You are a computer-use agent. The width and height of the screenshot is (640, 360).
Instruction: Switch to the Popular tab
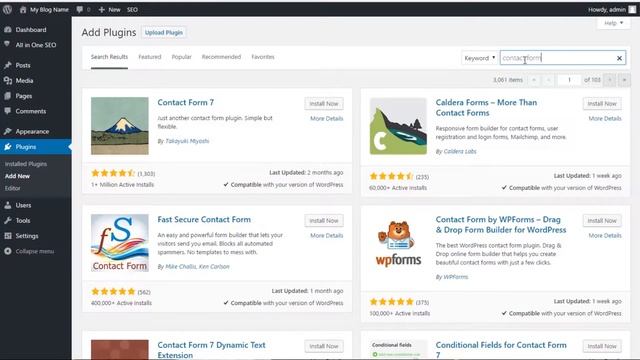click(182, 57)
